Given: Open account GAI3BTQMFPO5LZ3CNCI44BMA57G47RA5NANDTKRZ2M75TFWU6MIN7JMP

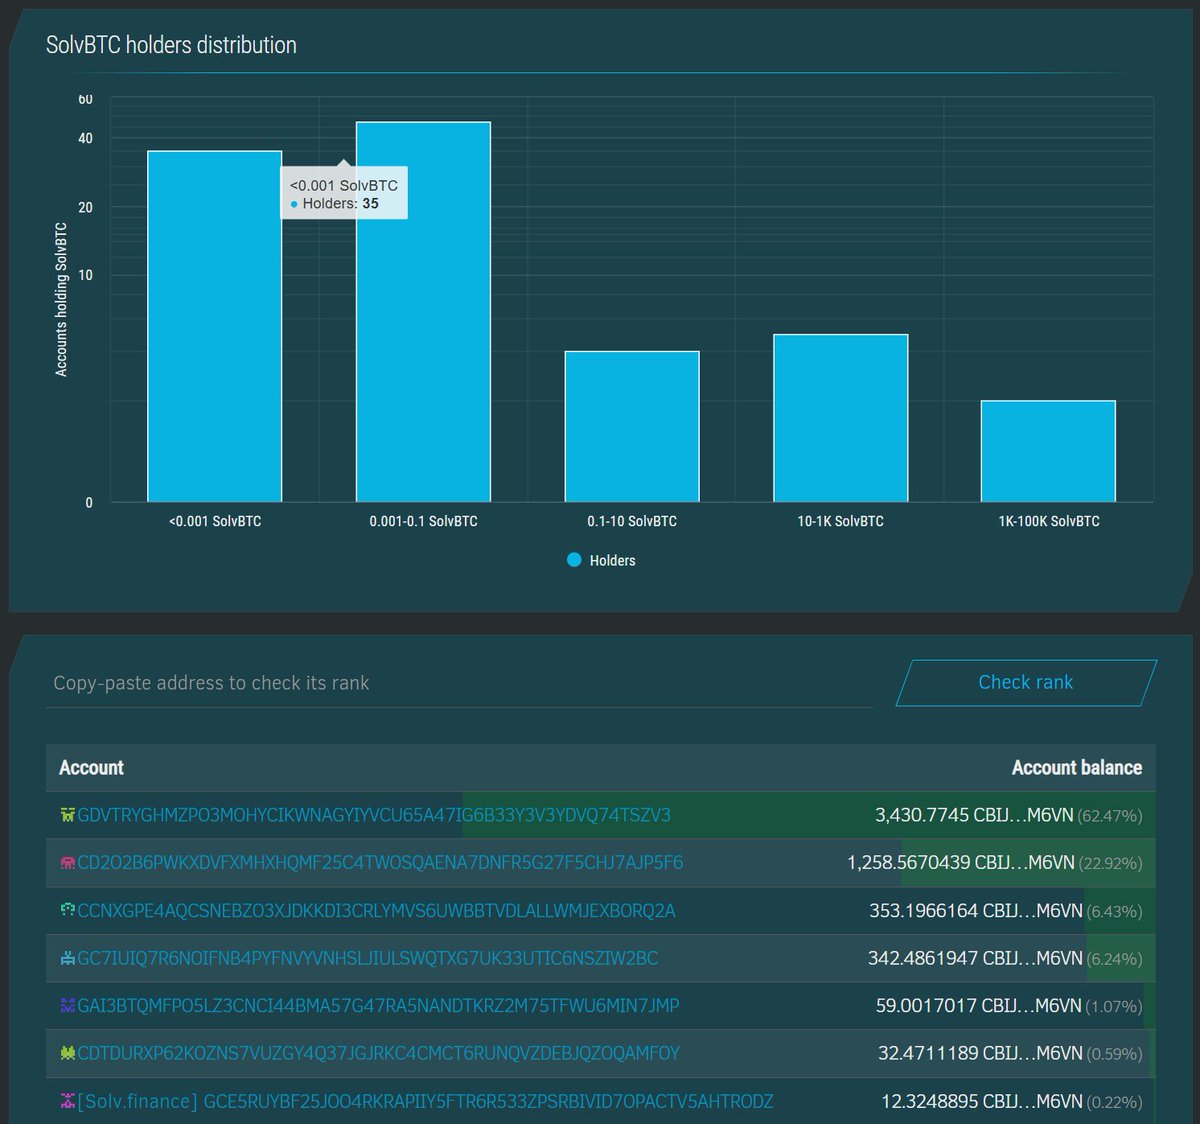Looking at the screenshot, I should (378, 1006).
